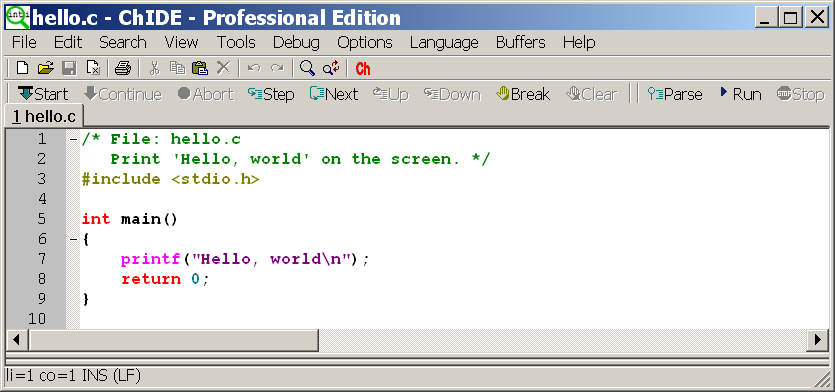835x392 pixels.
Task: Click the Up stack button
Action: pos(390,94)
